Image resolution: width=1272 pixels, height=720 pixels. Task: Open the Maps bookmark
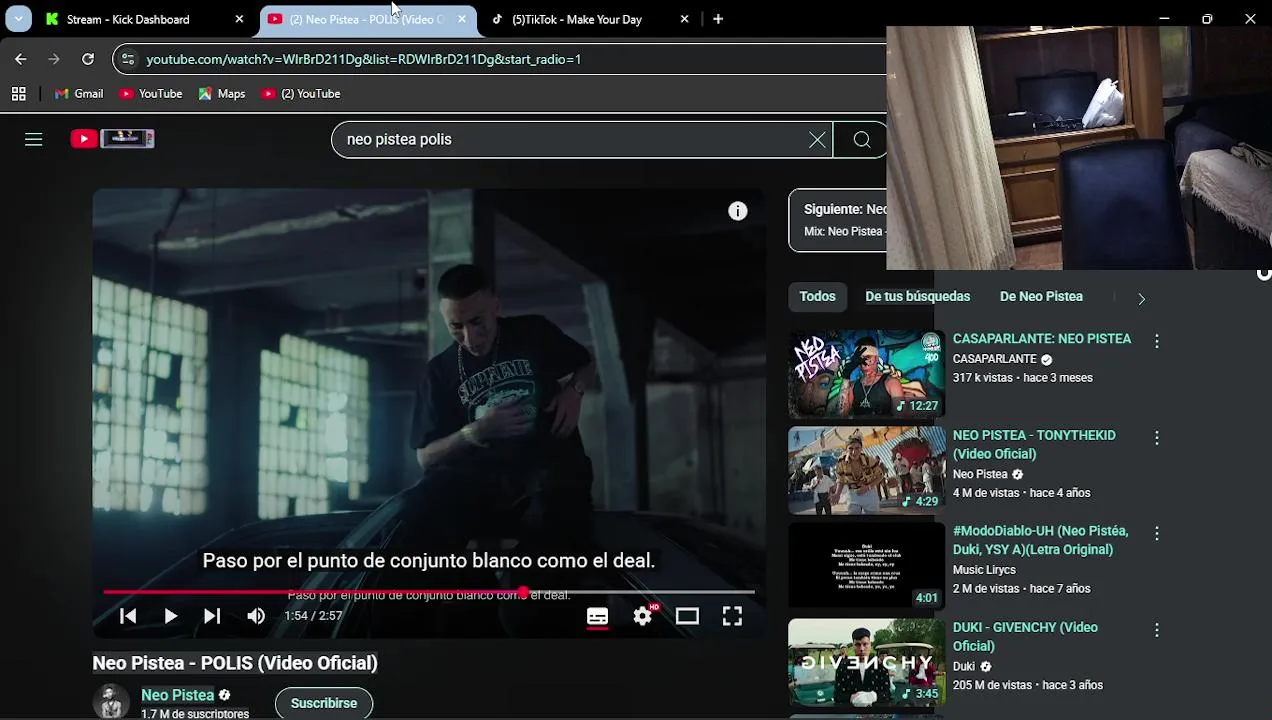click(221, 94)
